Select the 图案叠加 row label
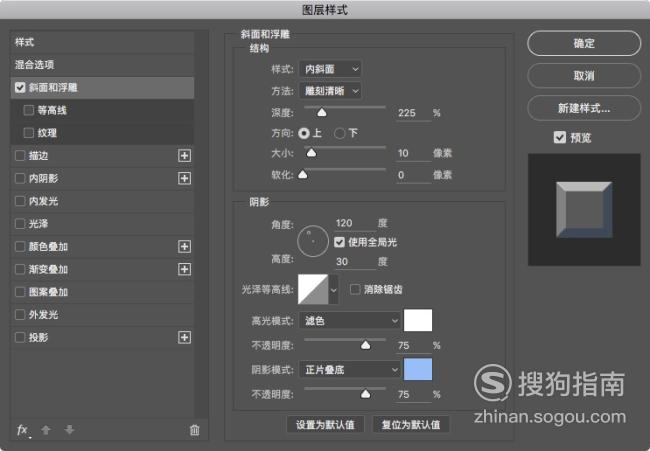This screenshot has width=650, height=451. pos(48,292)
